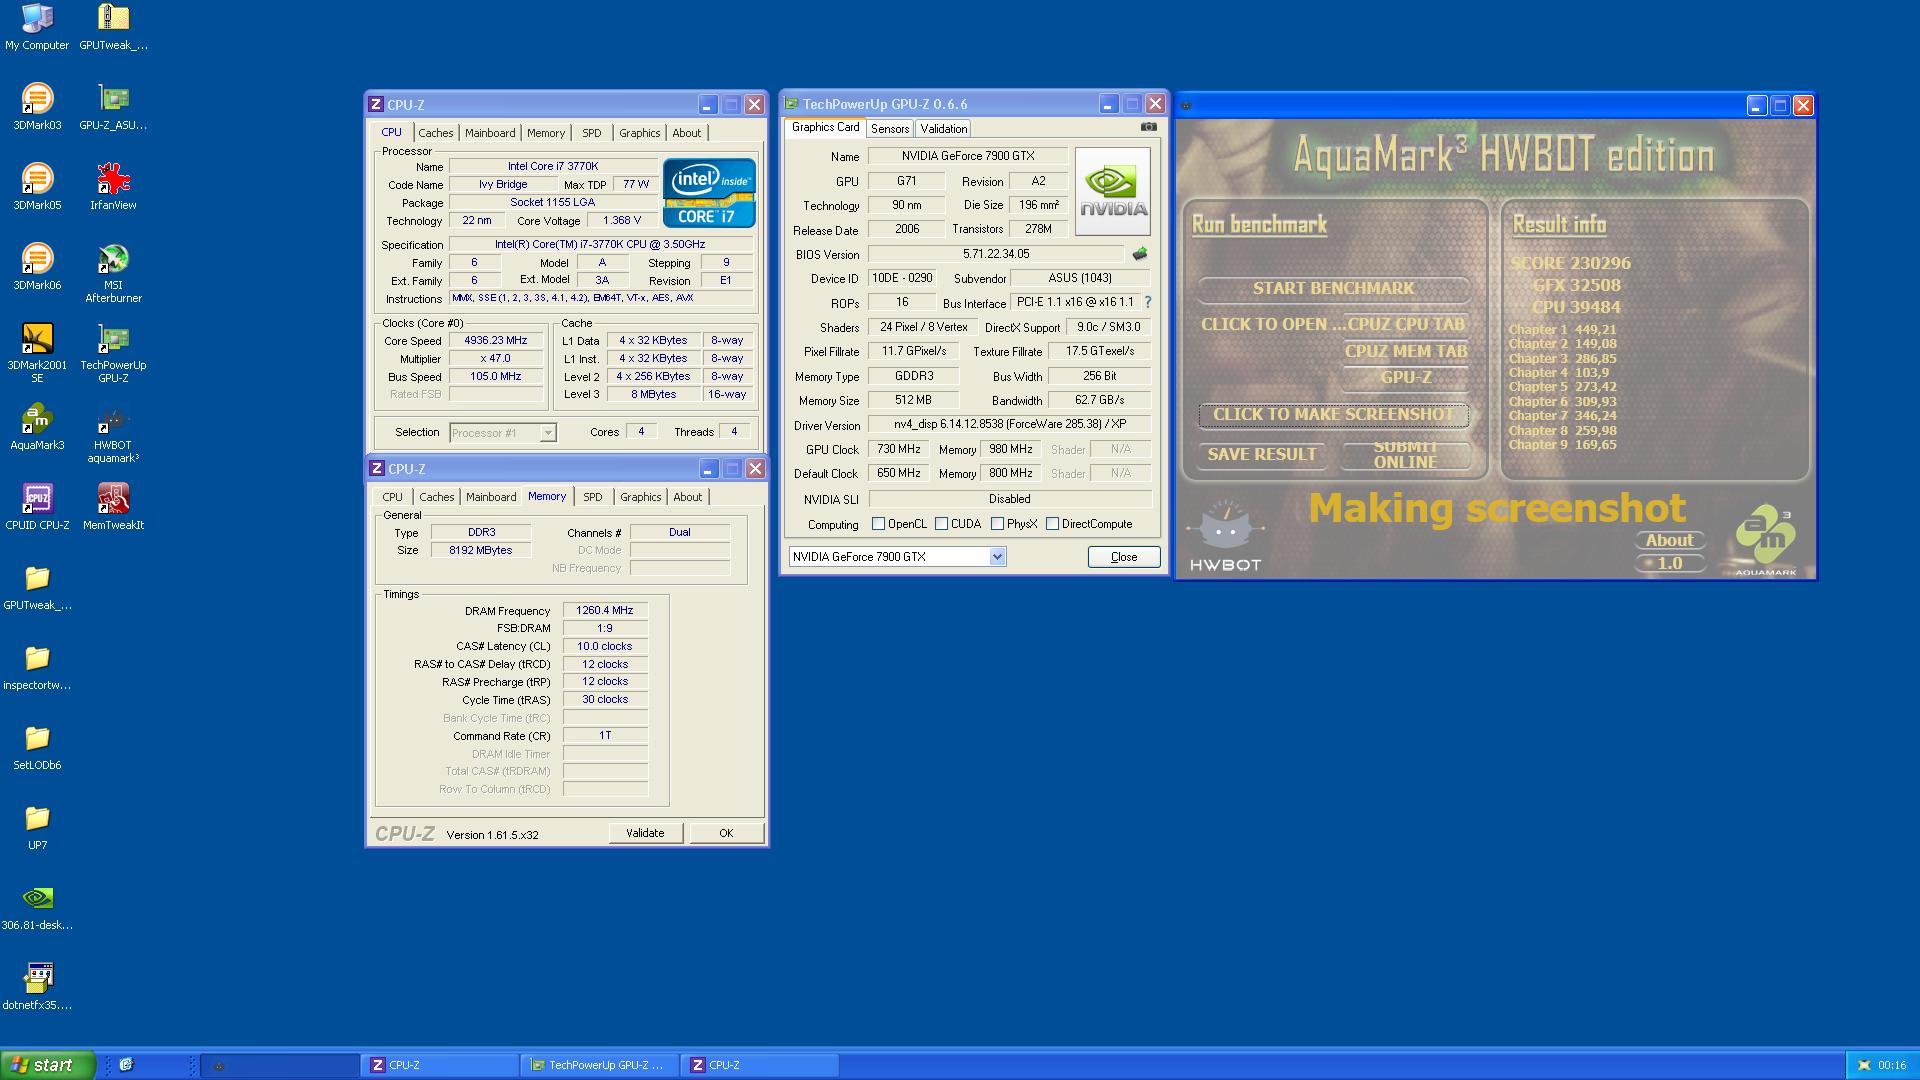Image resolution: width=1920 pixels, height=1080 pixels.
Task: Toggle the DirectCompute checkbox in GPU-Z
Action: click(x=1052, y=524)
